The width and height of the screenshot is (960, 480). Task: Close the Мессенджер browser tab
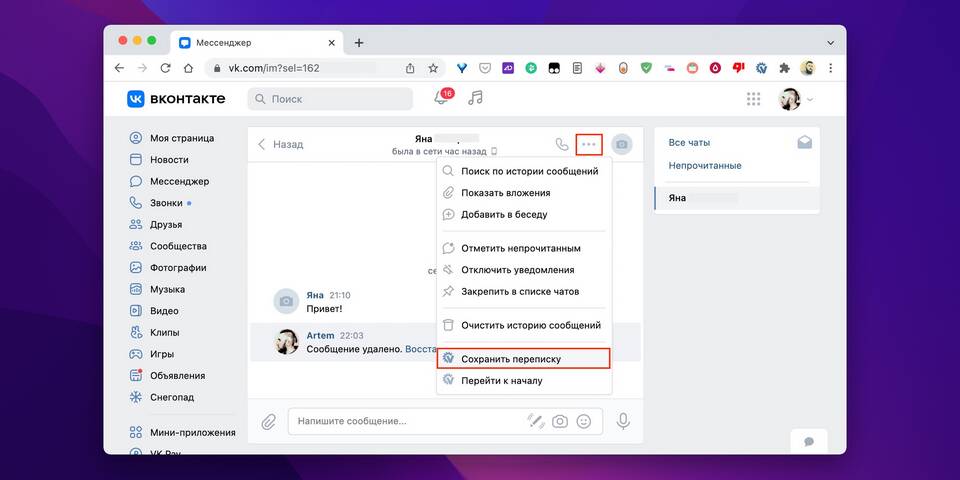(x=331, y=43)
